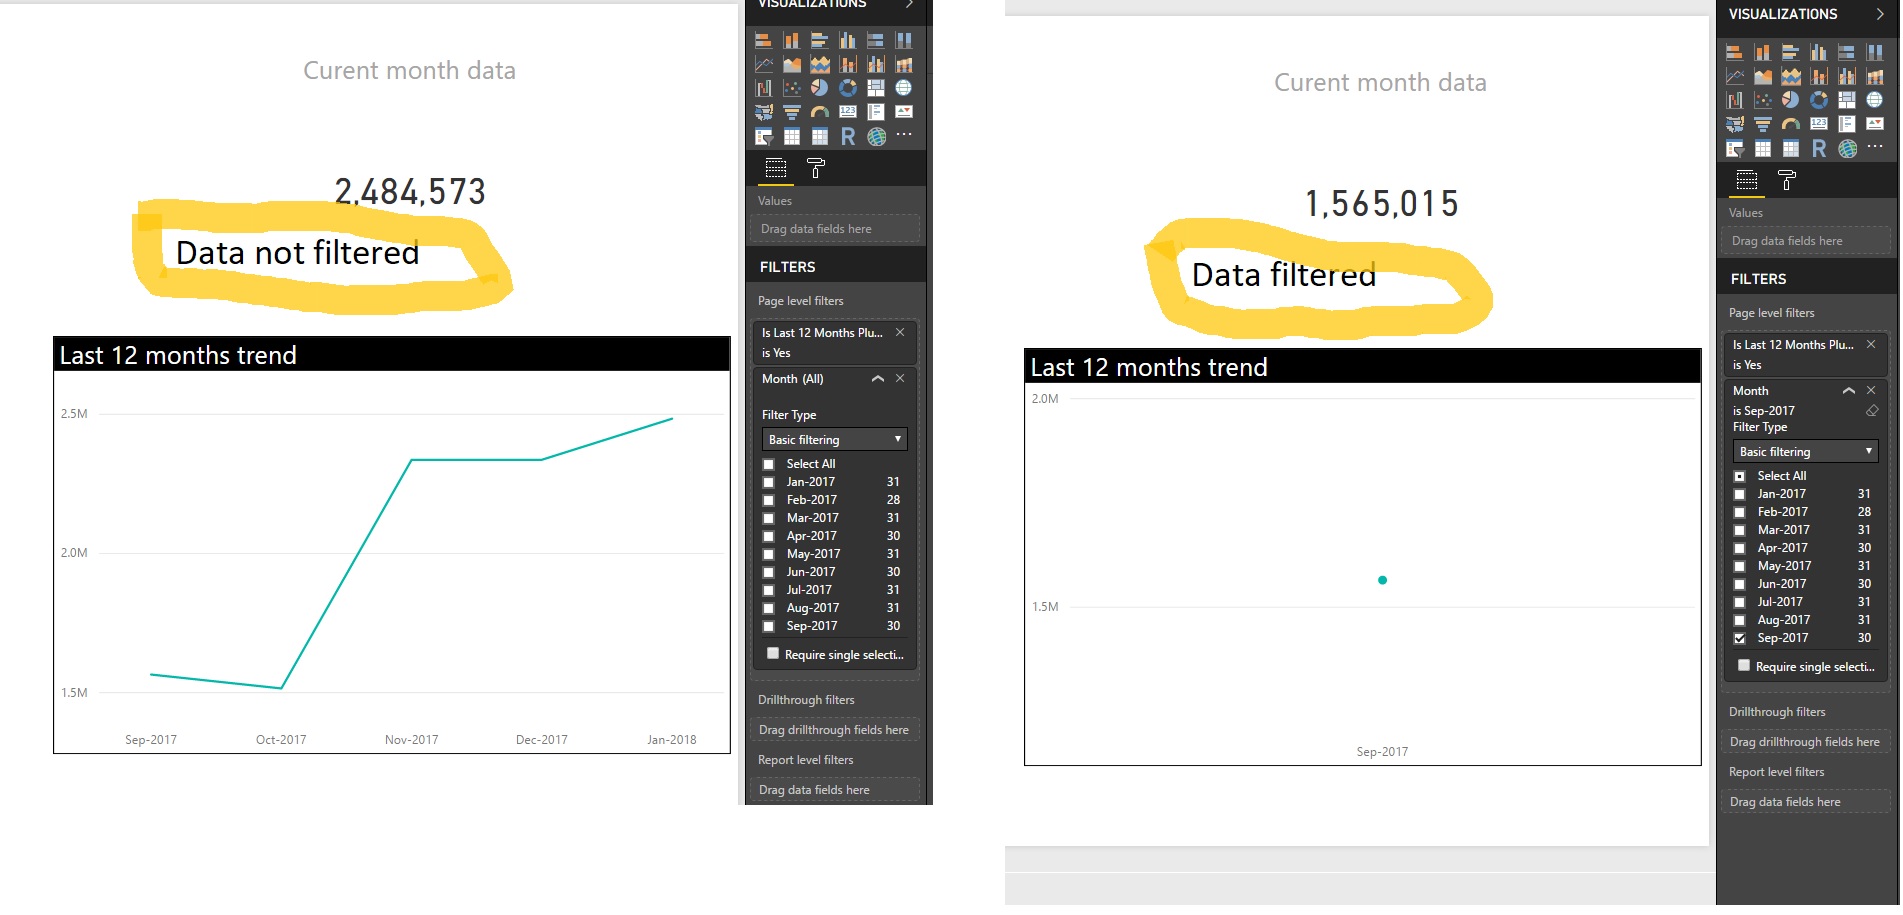Select the treemap visual in the right Visualizations pane
Viewport: 1903px width, 915px height.
click(1847, 100)
